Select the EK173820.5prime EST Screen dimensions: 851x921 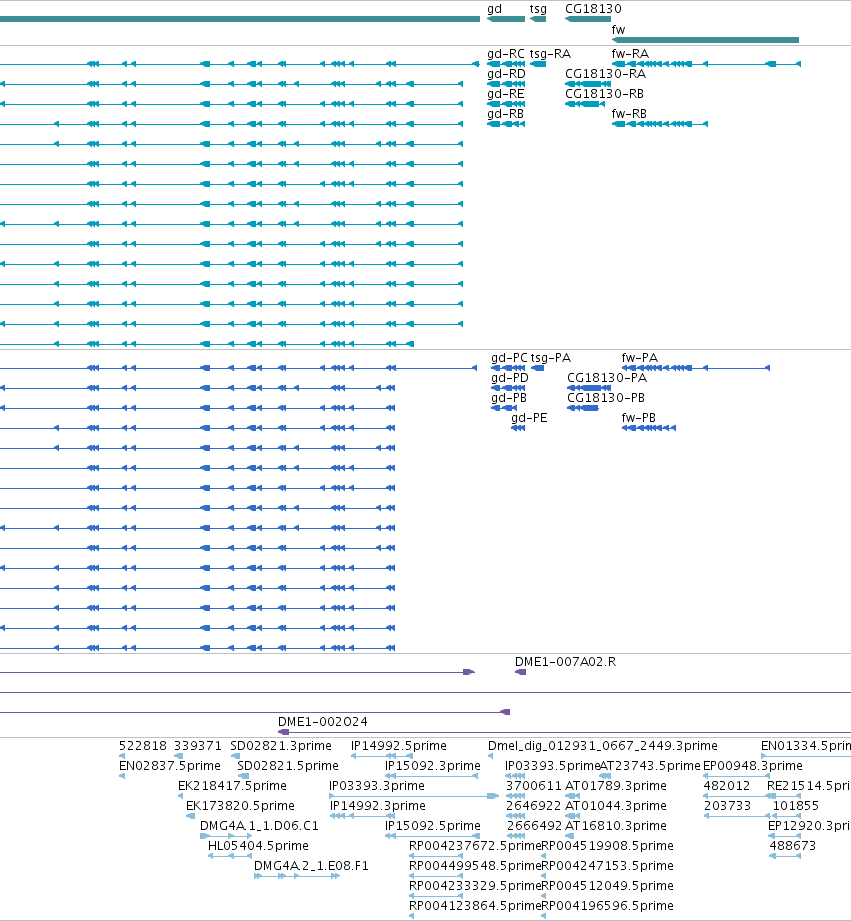(x=190, y=816)
